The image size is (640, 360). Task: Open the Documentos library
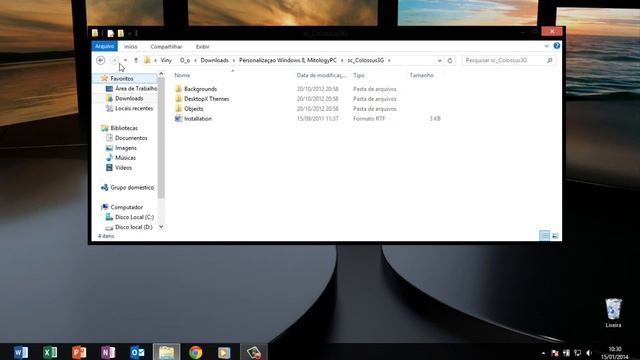131,138
